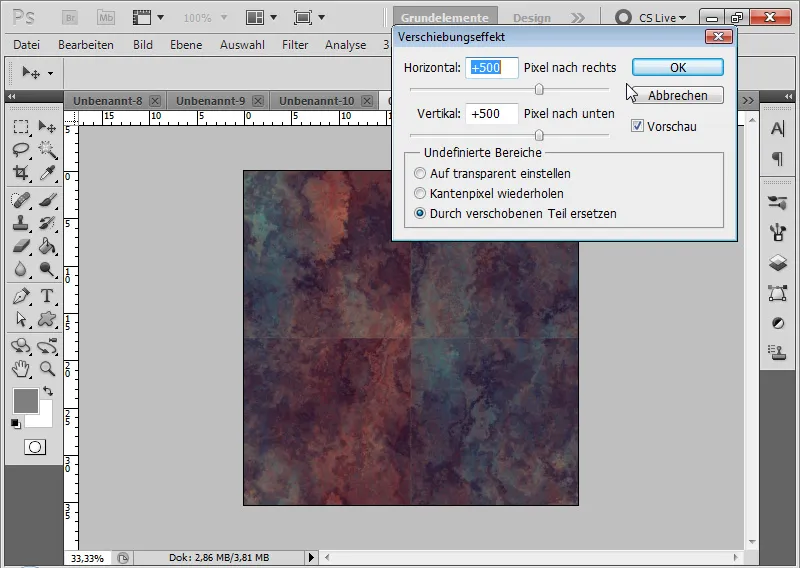Open the Paragraph panel icon
The image size is (800, 568).
[777, 159]
